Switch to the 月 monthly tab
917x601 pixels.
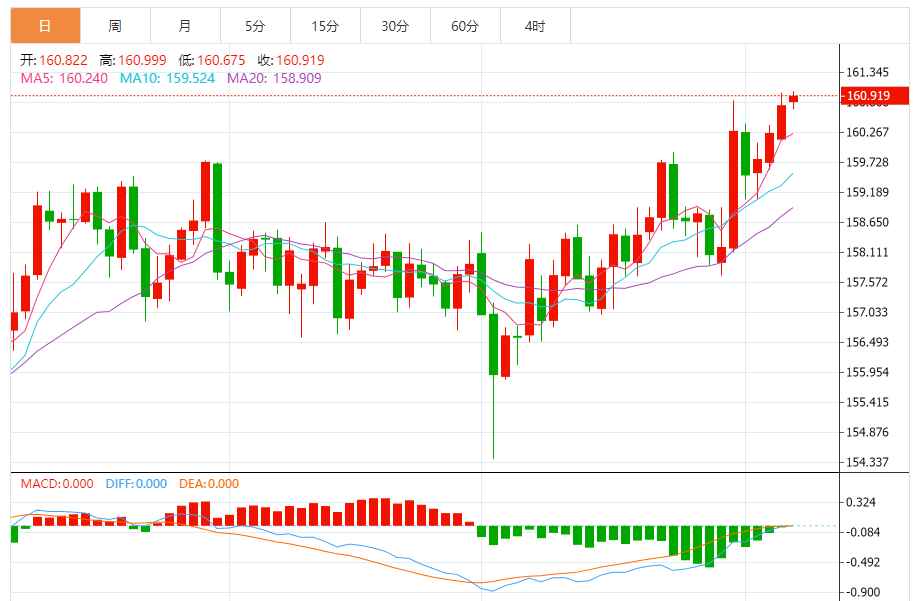coord(185,26)
